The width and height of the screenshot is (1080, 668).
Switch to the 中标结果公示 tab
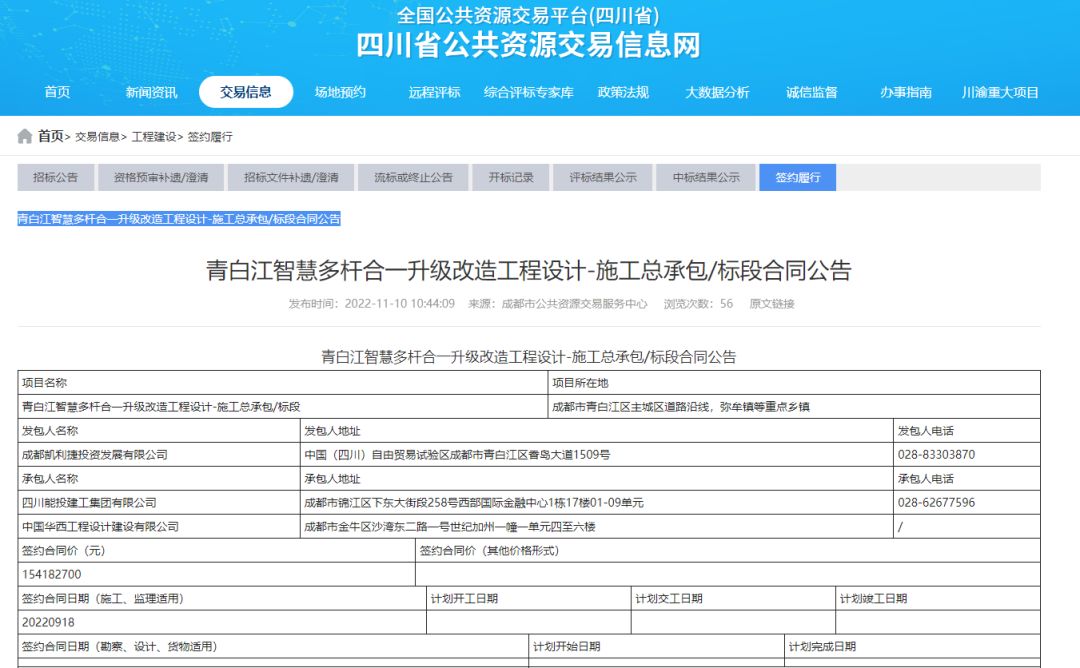703,176
